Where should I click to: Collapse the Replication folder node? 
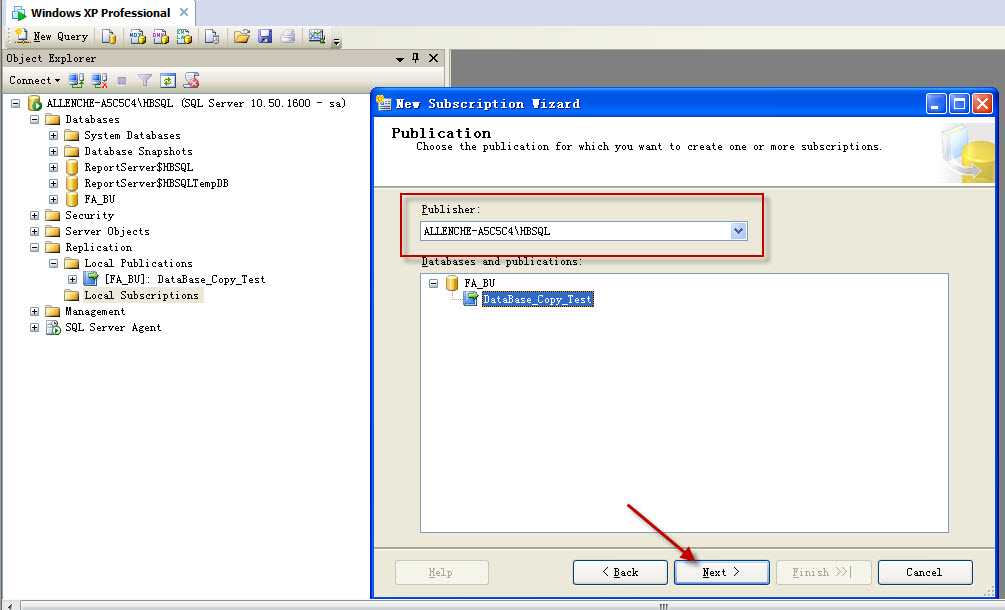[x=35, y=247]
